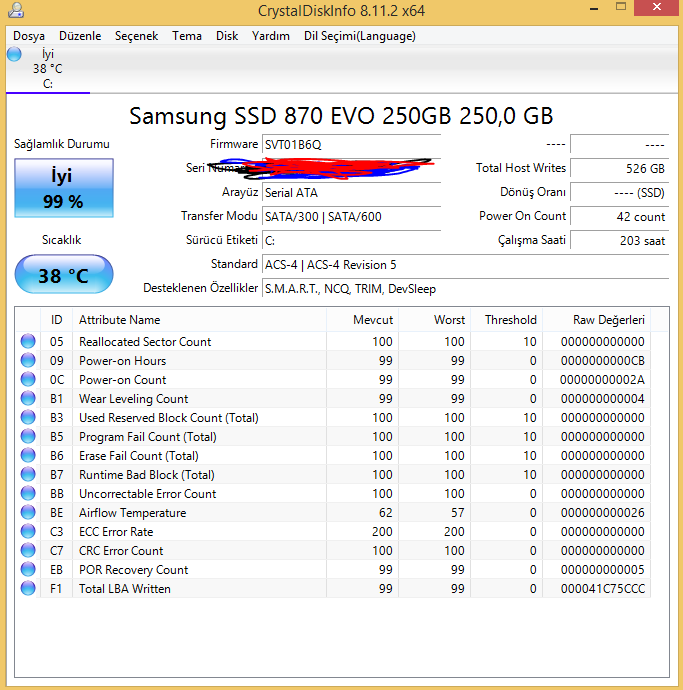Click the Arayüz field Serial ATA
The width and height of the screenshot is (683, 690).
351,193
